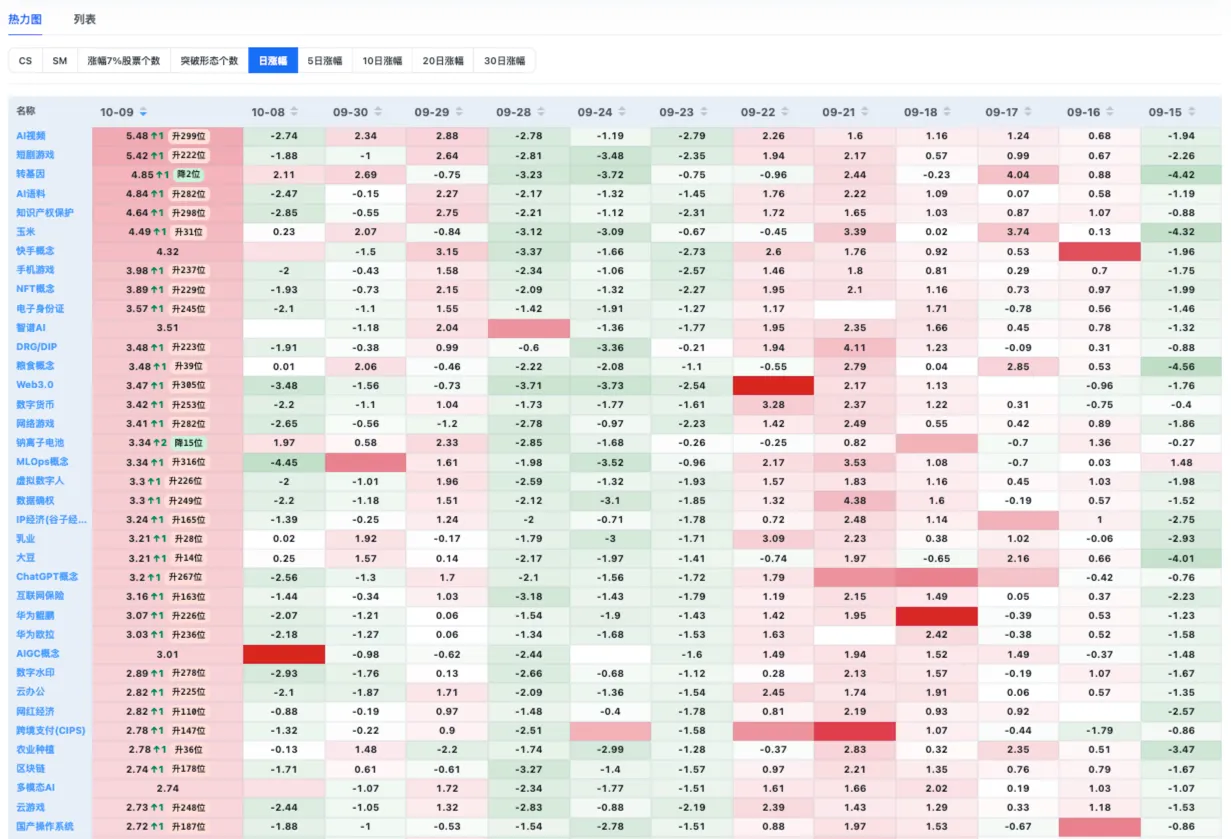Select the 日涨幅 option
This screenshot has height=839, width=1231.
pos(273,61)
